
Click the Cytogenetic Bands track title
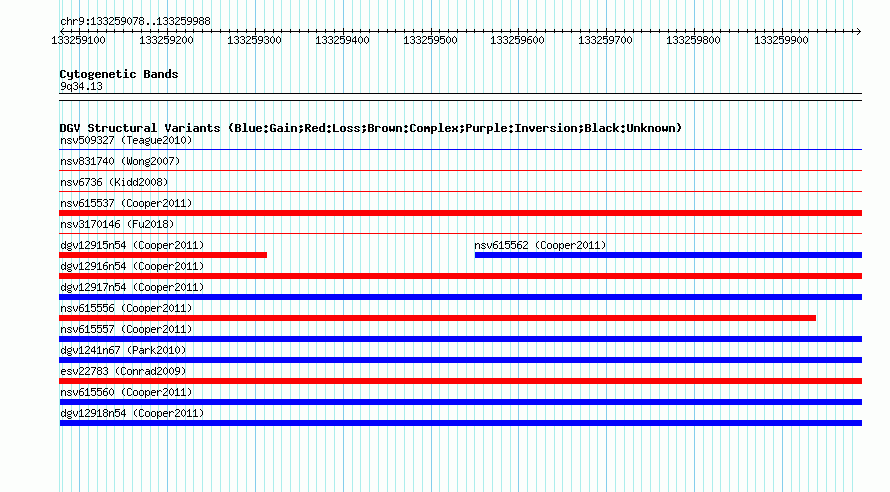(119, 74)
